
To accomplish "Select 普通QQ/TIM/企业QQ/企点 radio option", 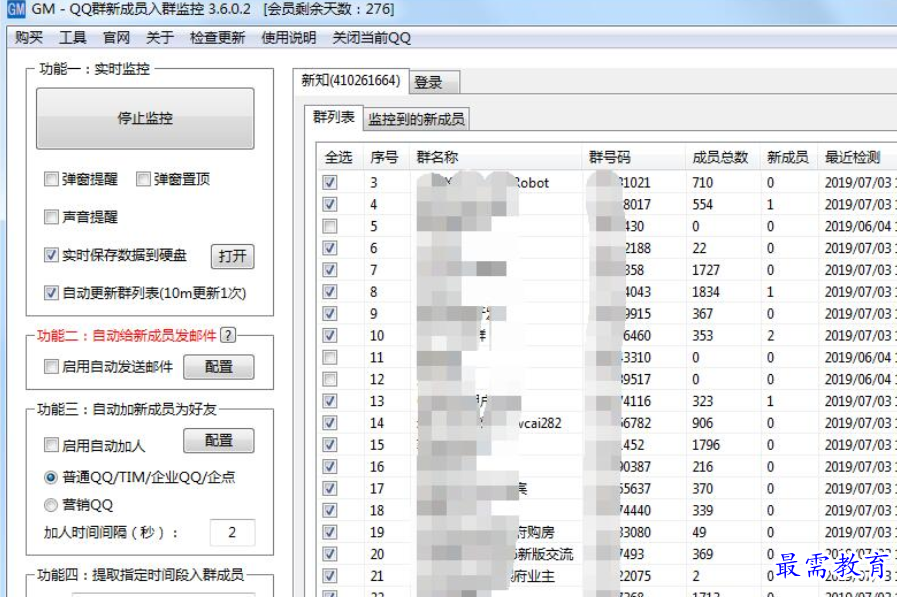I will click(51, 477).
